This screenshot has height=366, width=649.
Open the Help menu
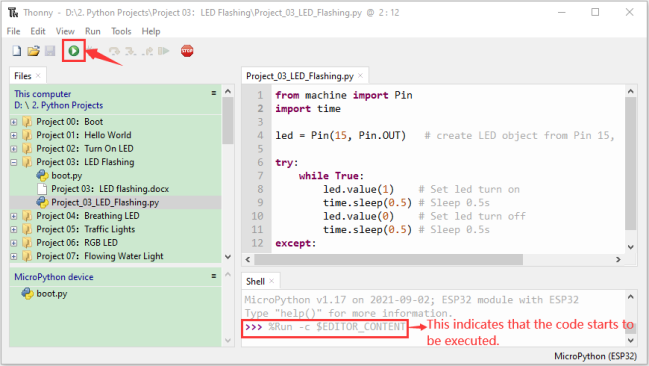(x=151, y=31)
